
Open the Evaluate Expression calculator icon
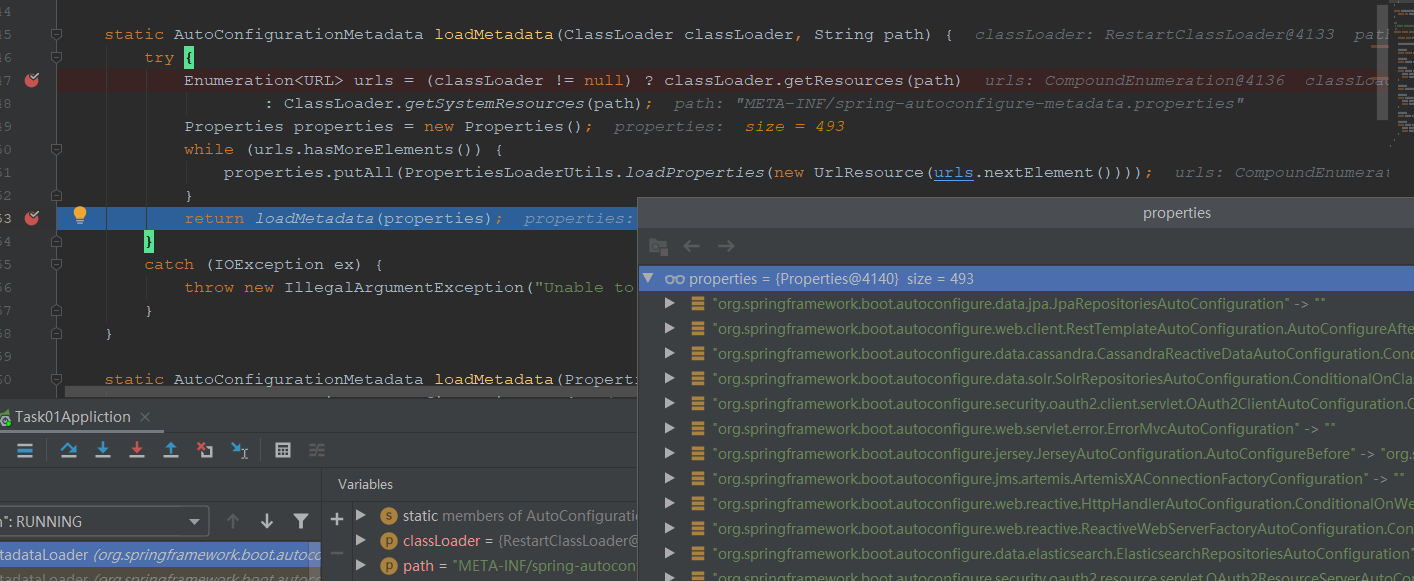click(283, 450)
